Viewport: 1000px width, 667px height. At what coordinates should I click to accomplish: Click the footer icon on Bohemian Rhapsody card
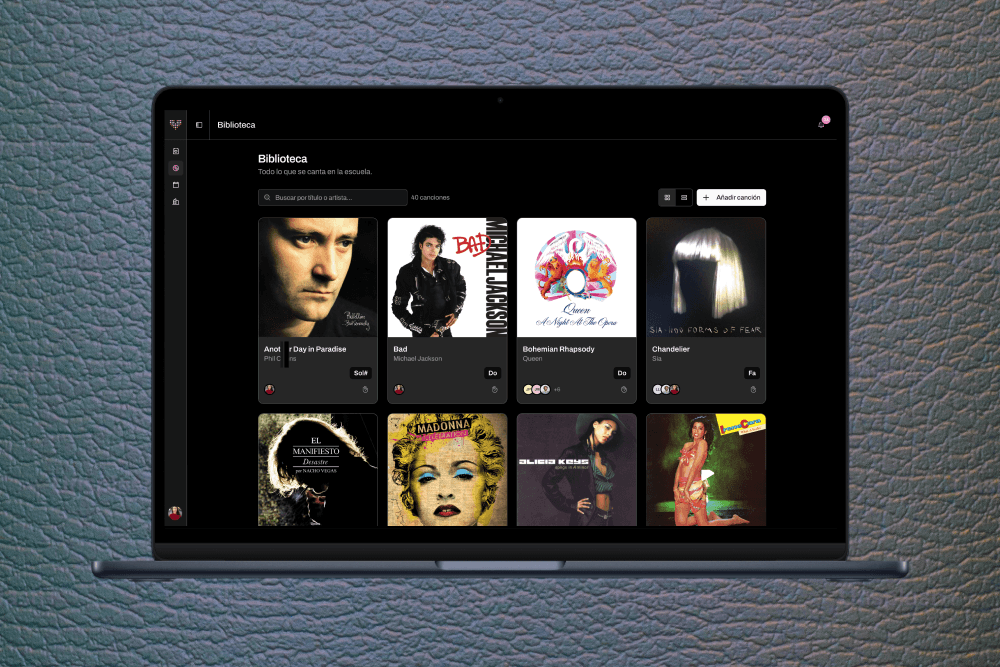[x=624, y=390]
